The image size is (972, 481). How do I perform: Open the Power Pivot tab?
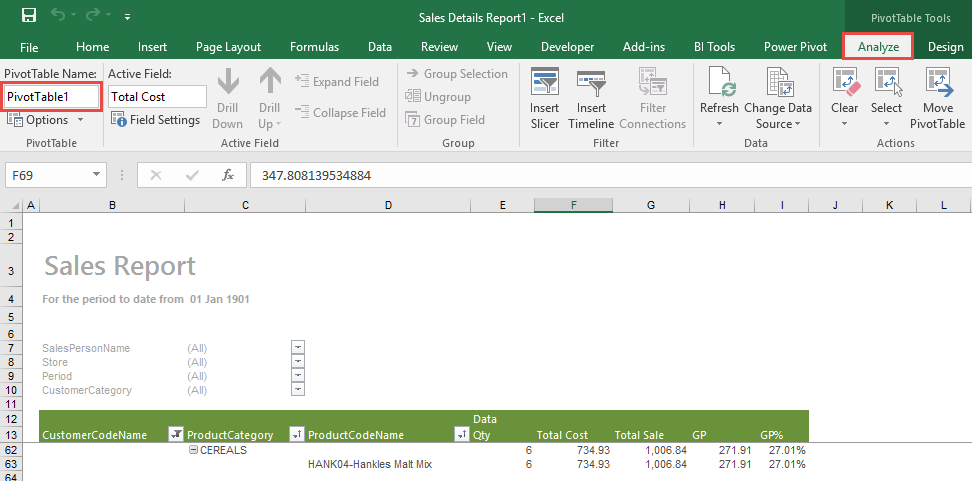click(795, 47)
